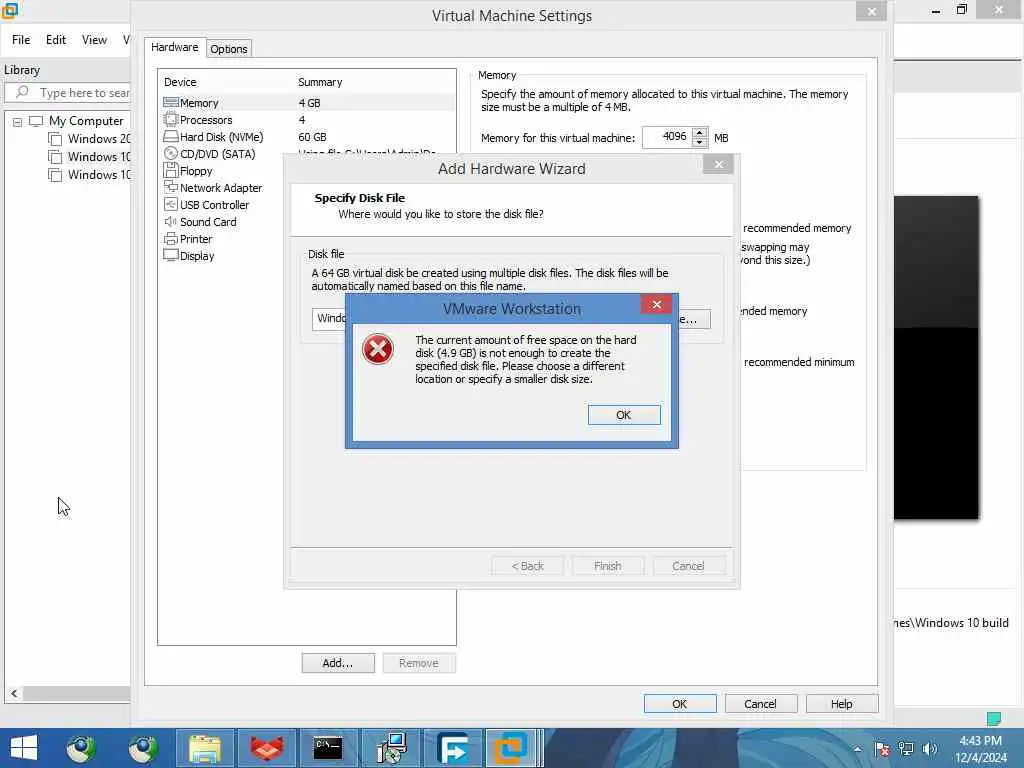
Task: Click the network tray icon
Action: (x=906, y=749)
